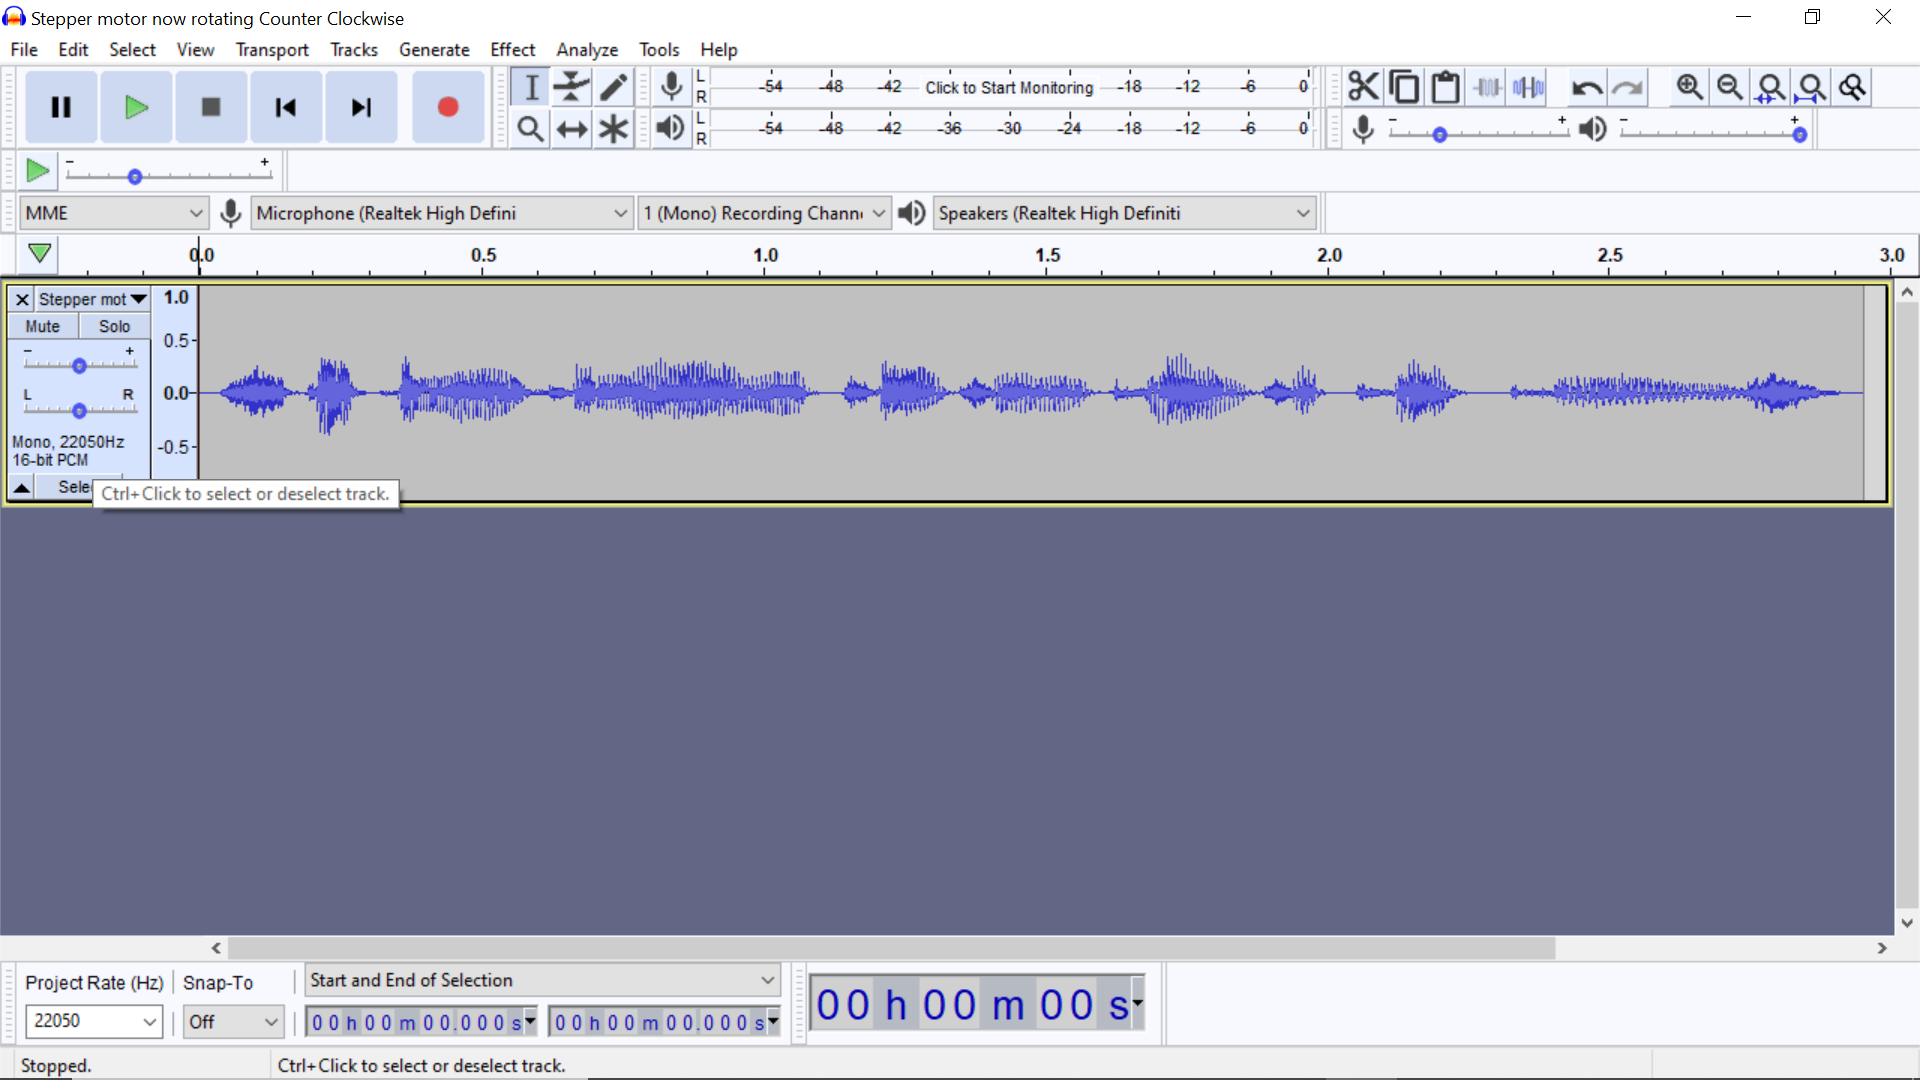This screenshot has height=1080, width=1920.
Task: Click the selection start time field
Action: (422, 1022)
